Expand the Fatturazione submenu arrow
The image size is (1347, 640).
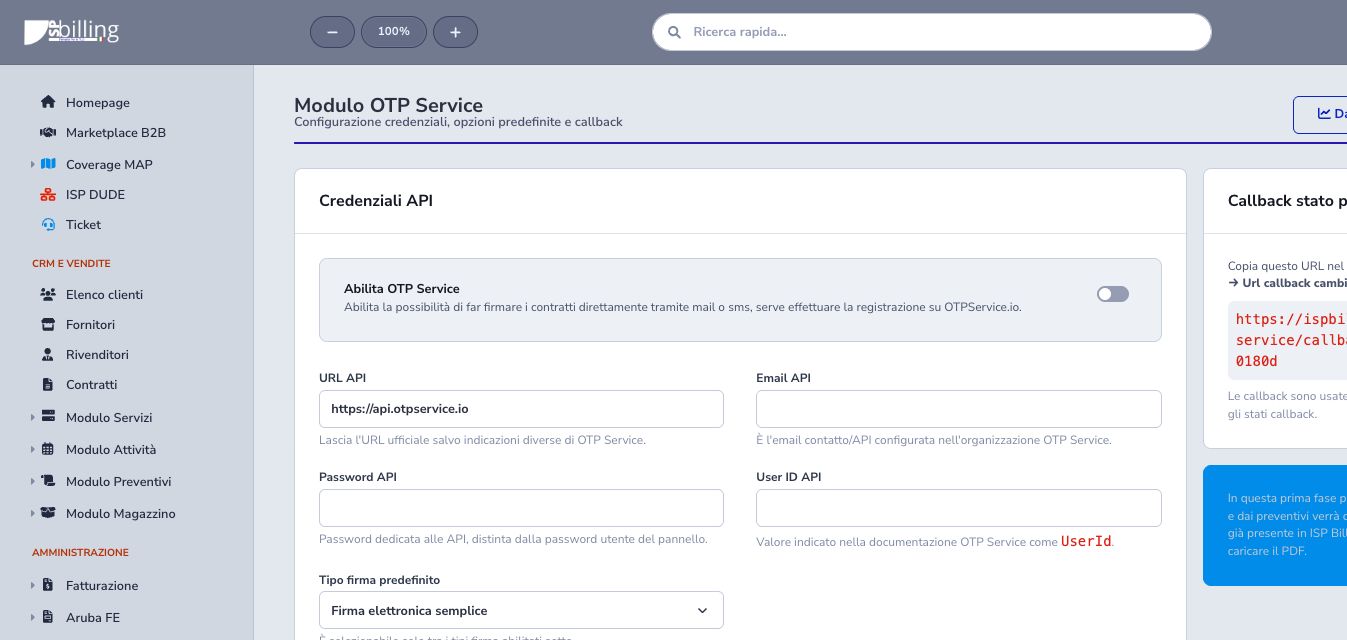click(33, 585)
